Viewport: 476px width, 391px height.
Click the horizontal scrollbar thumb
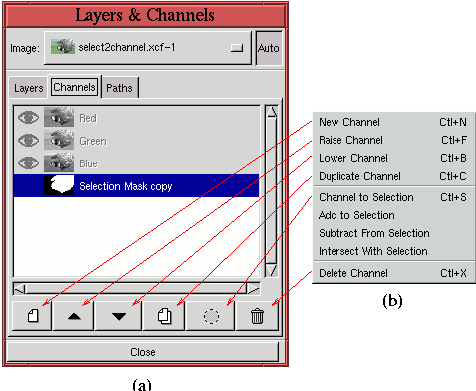[x=136, y=289]
